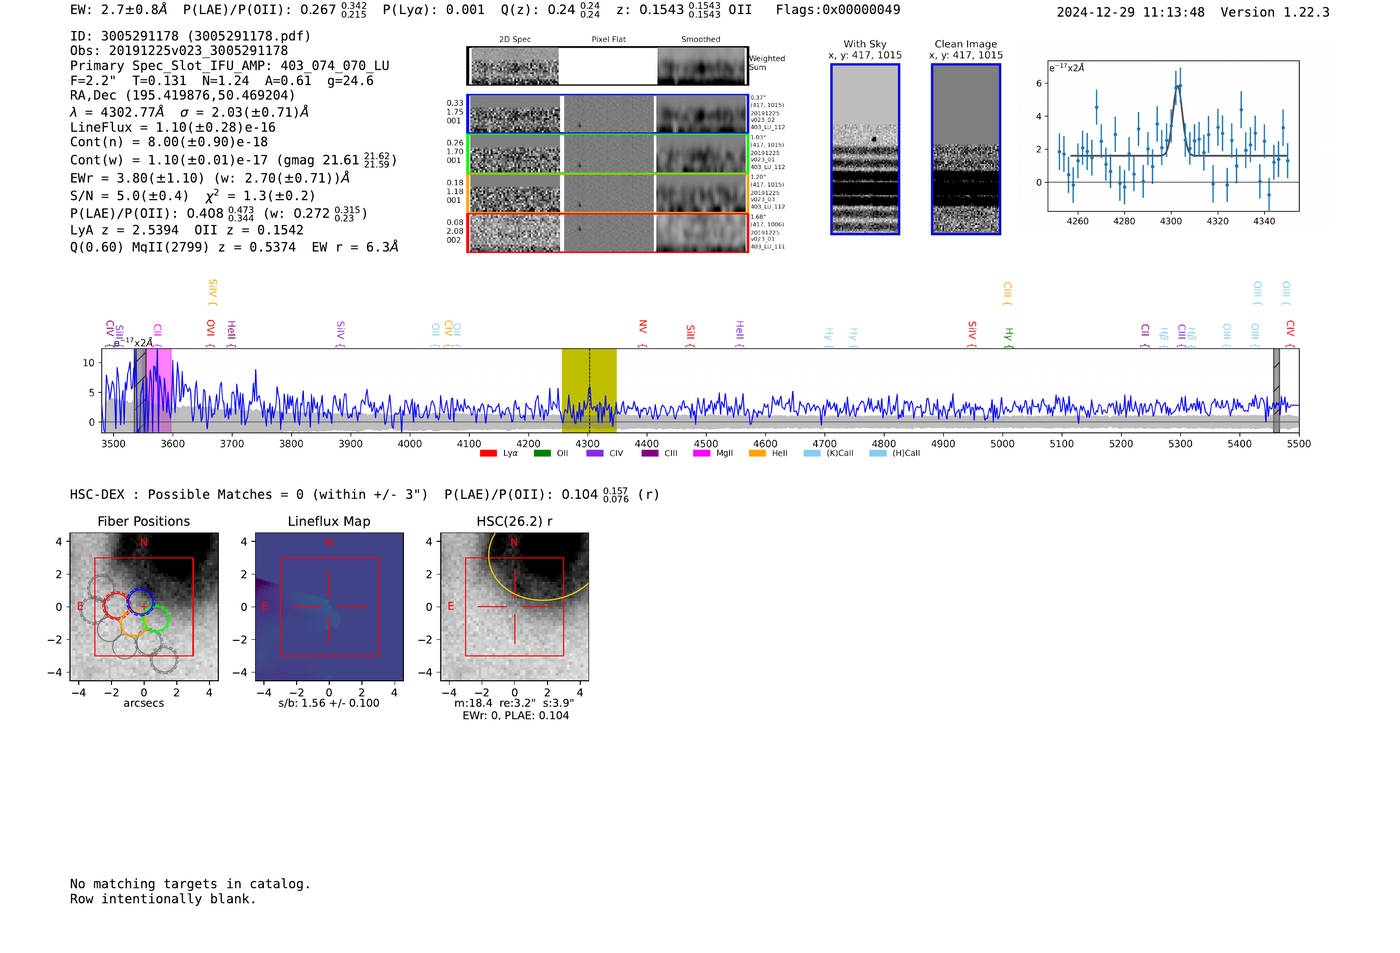Click the 'EWr = 3.80(±1.10)' line
Viewport: 1400px width, 953px height.
tap(210, 178)
